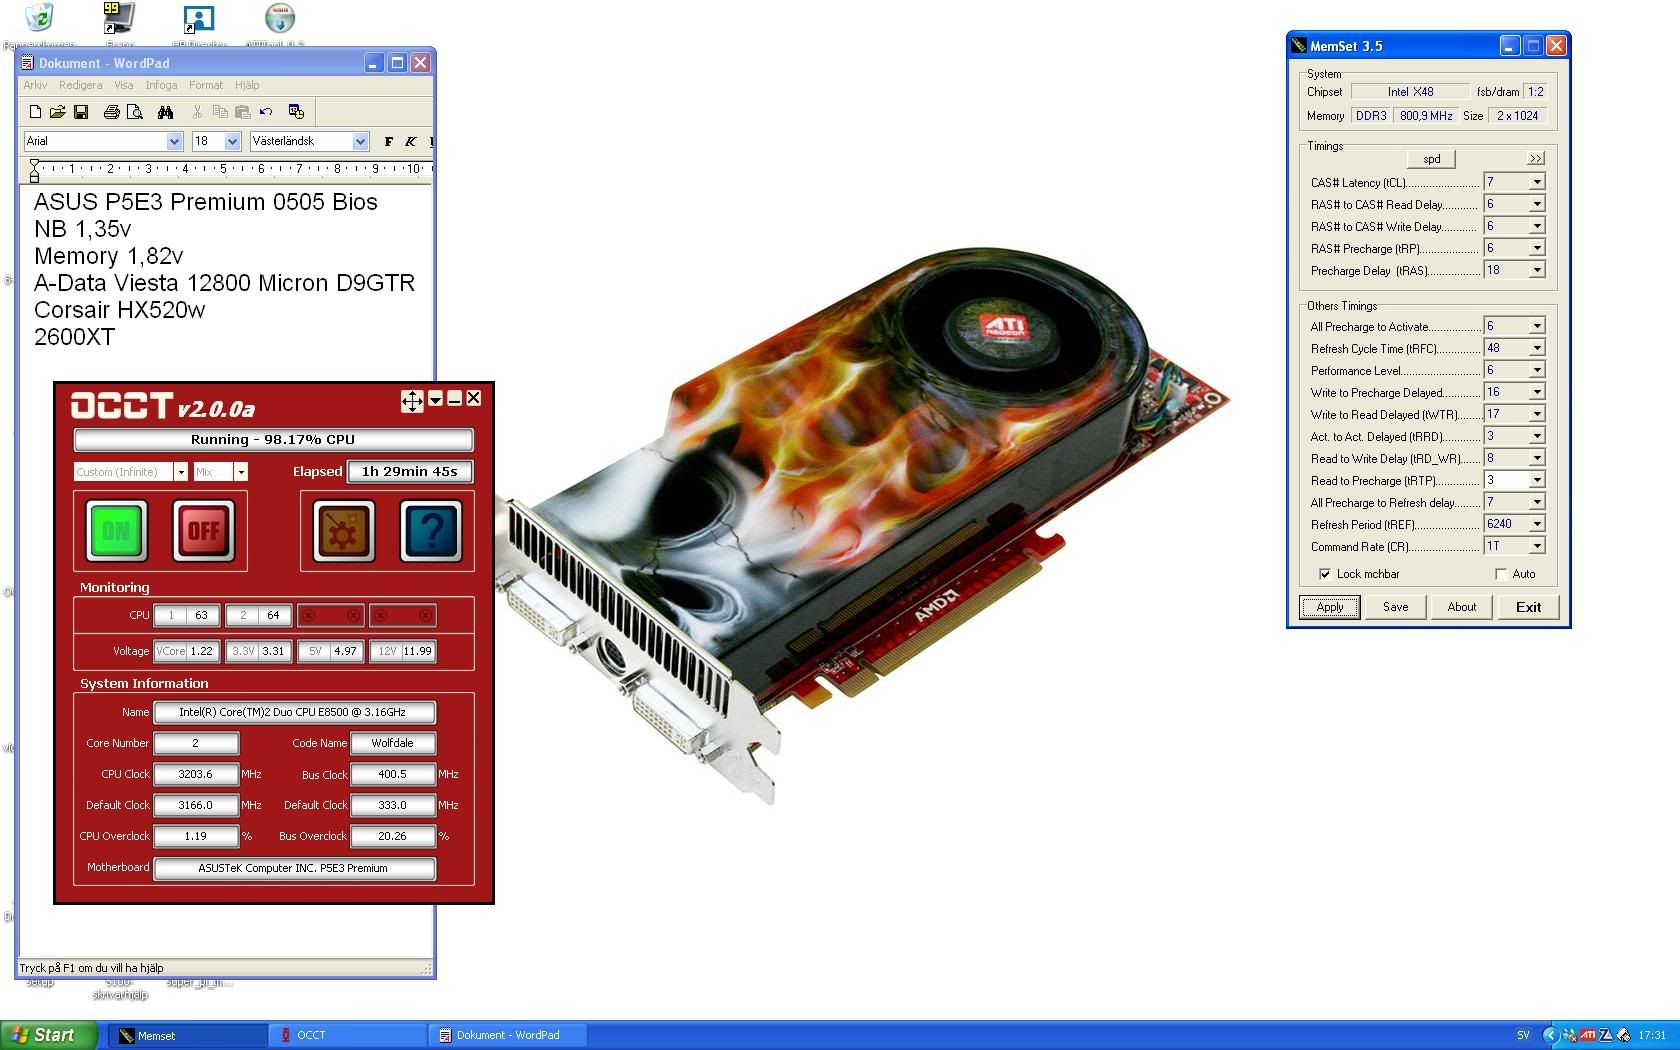
Task: Click Save button in MemSet
Action: [x=1395, y=607]
